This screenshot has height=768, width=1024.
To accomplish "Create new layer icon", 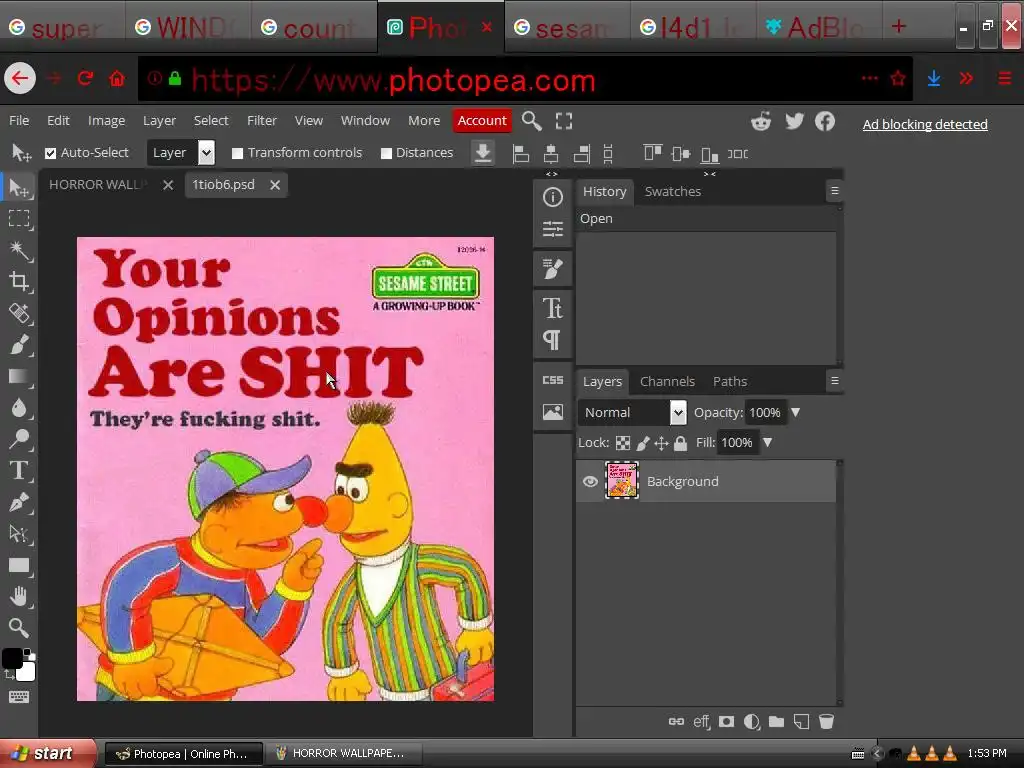I will coord(801,722).
